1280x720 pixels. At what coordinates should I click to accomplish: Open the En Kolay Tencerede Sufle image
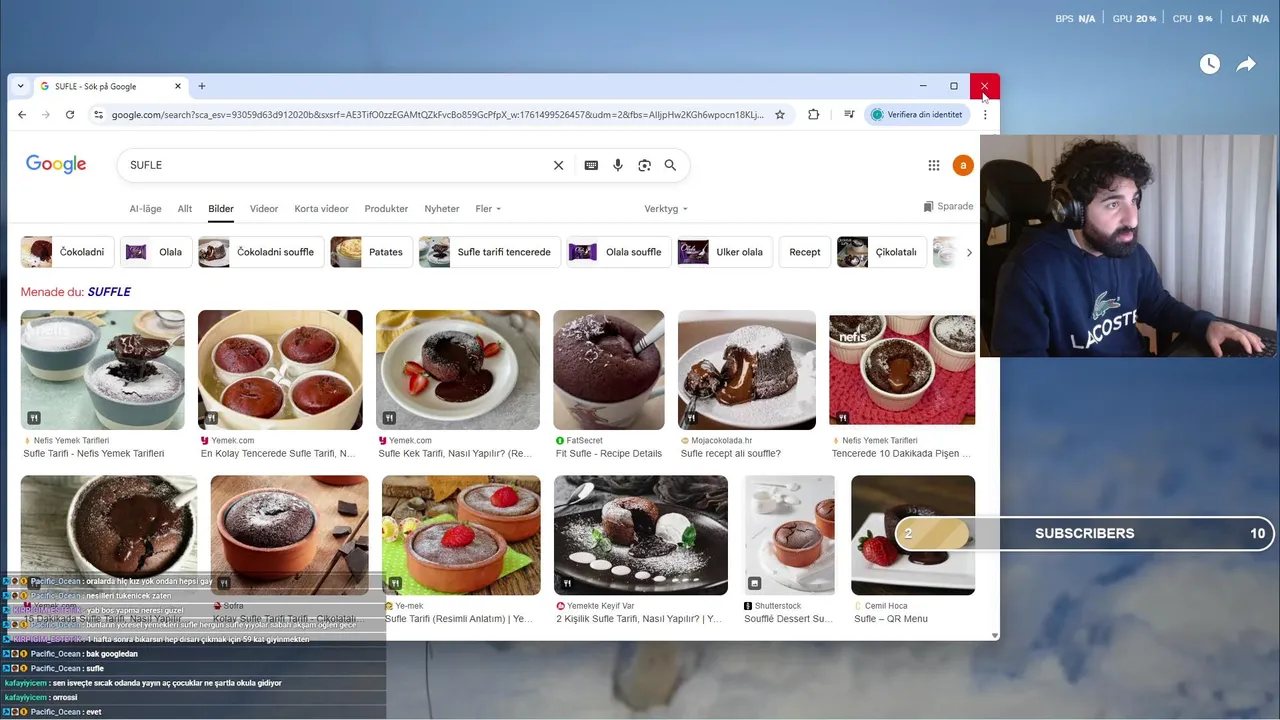[x=280, y=370]
